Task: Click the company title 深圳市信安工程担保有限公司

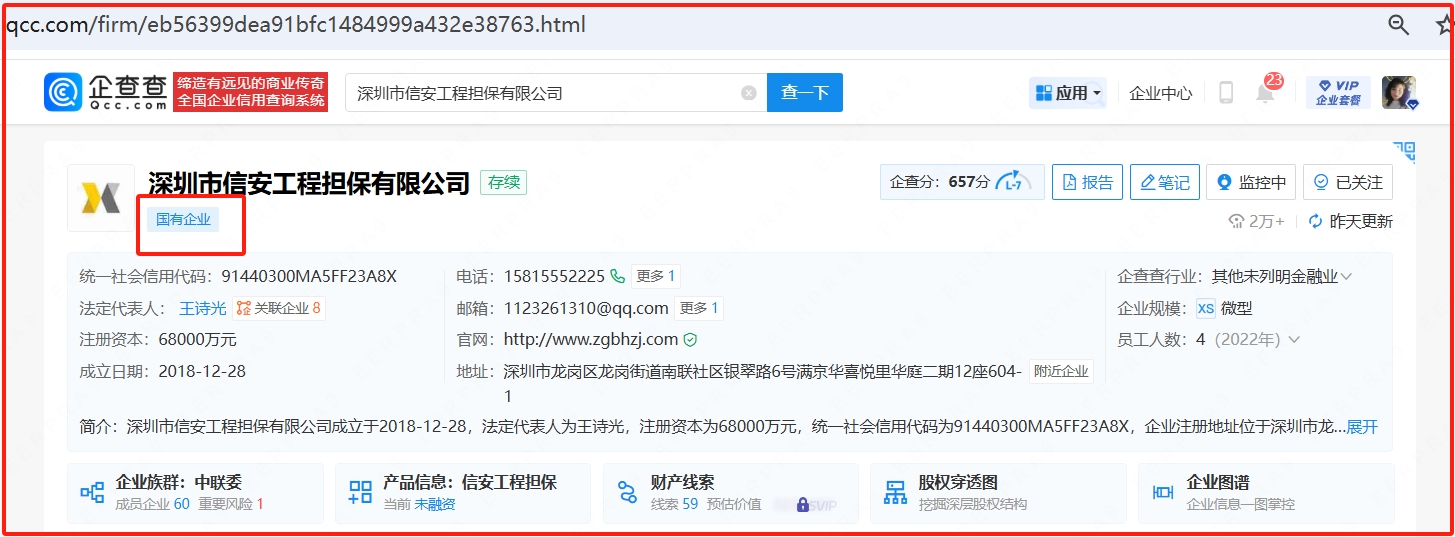Action: [x=309, y=183]
